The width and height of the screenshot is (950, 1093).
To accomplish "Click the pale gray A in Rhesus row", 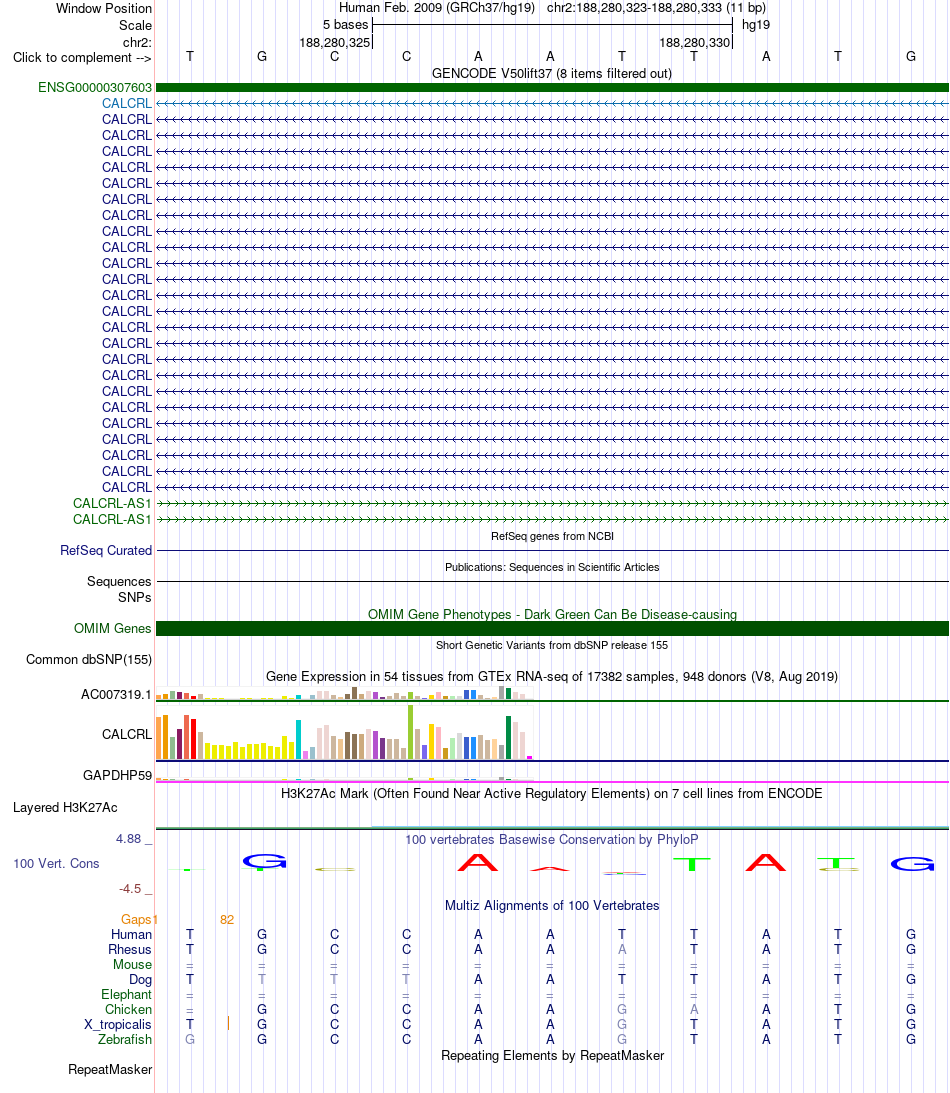I will [622, 949].
